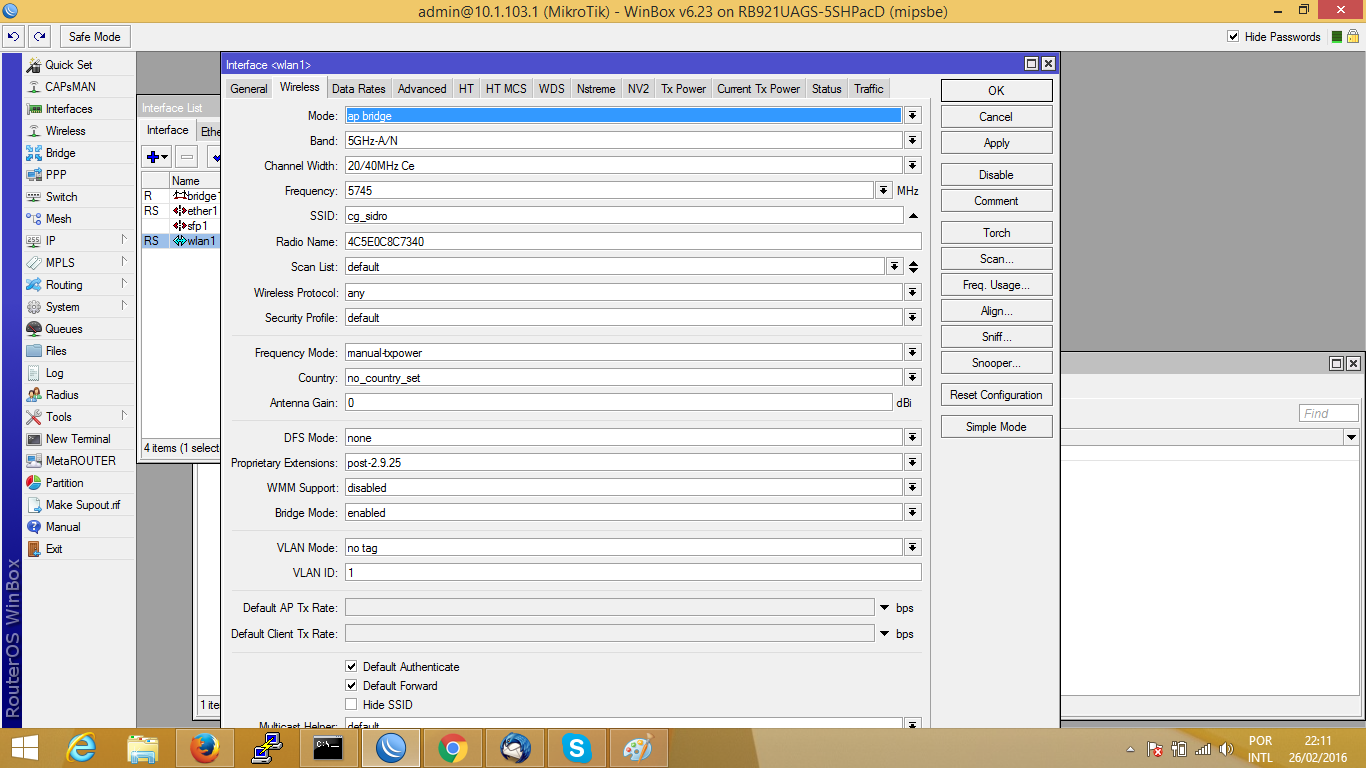
Task: Open the Mode dropdown arrow
Action: [912, 116]
